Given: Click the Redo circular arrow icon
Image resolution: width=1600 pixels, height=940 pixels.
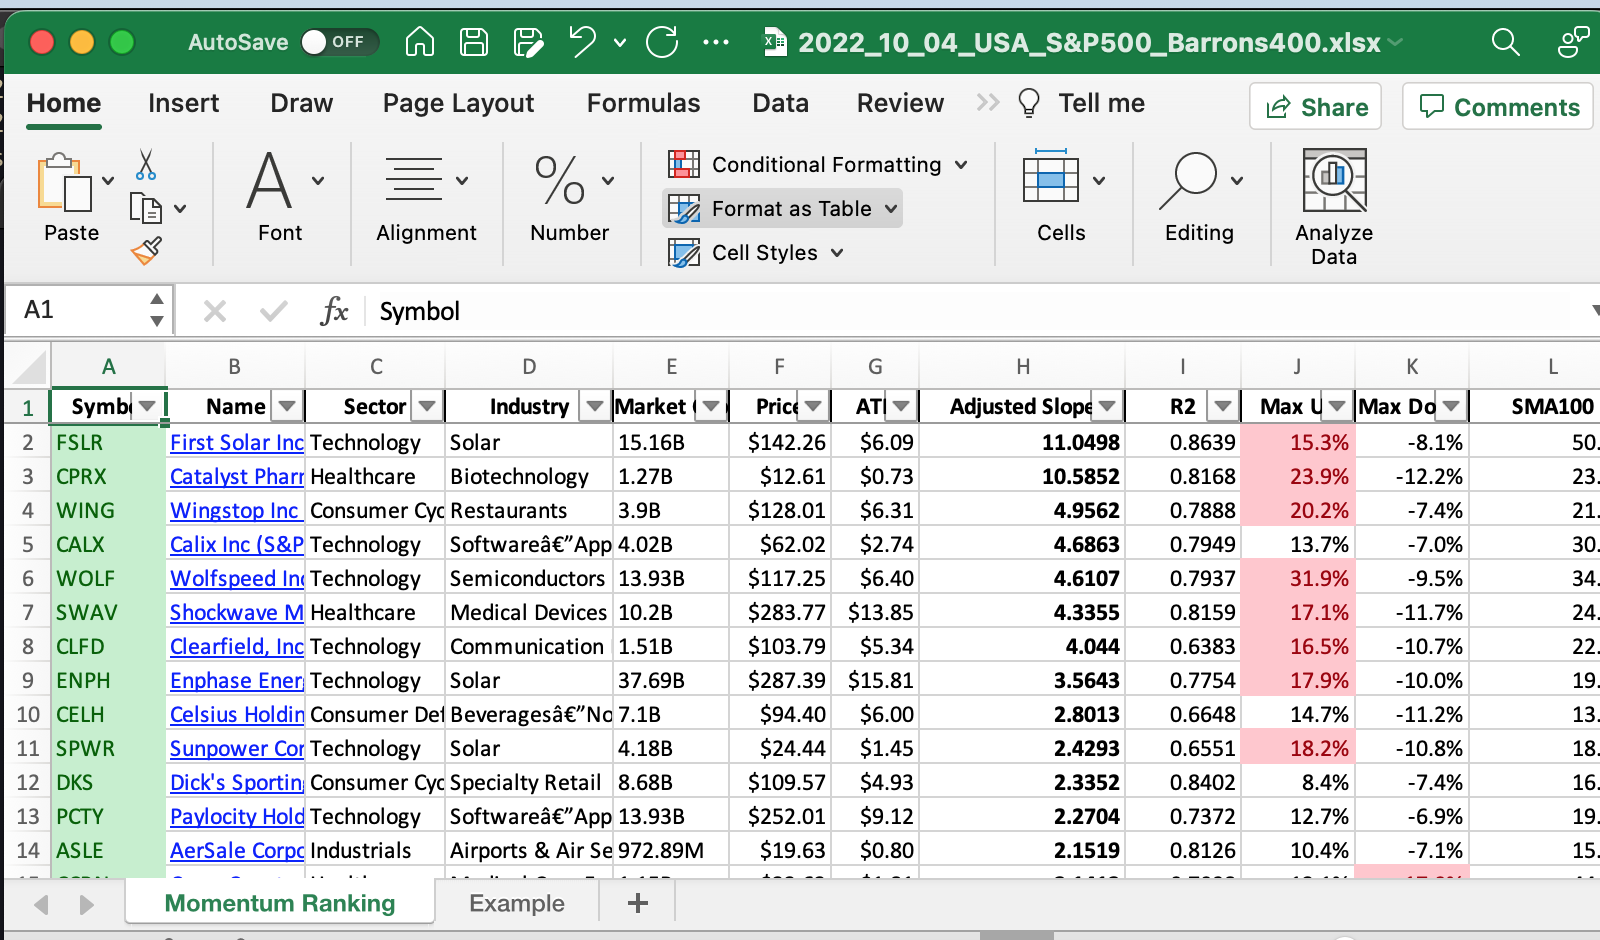Looking at the screenshot, I should (x=662, y=42).
